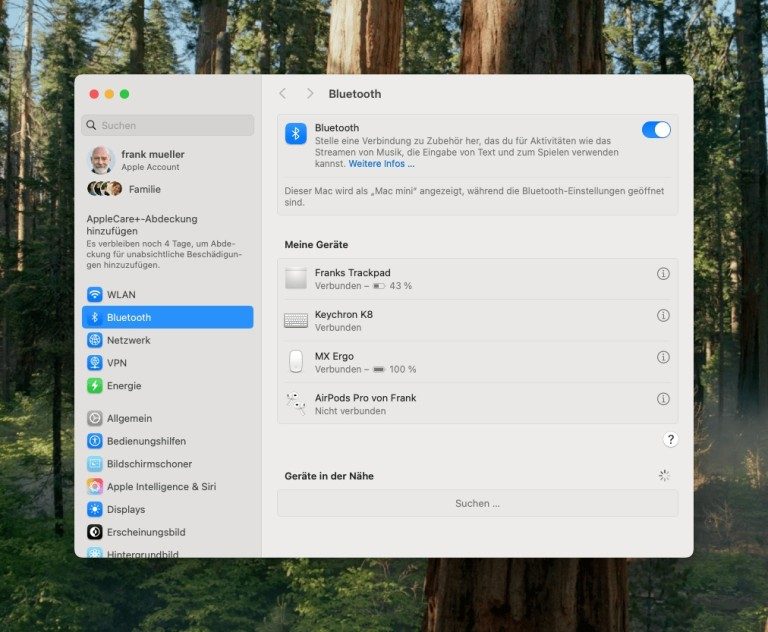Screen dimensions: 768x632
Task: Click the "Meine Geräte" heading
Action: (x=316, y=244)
